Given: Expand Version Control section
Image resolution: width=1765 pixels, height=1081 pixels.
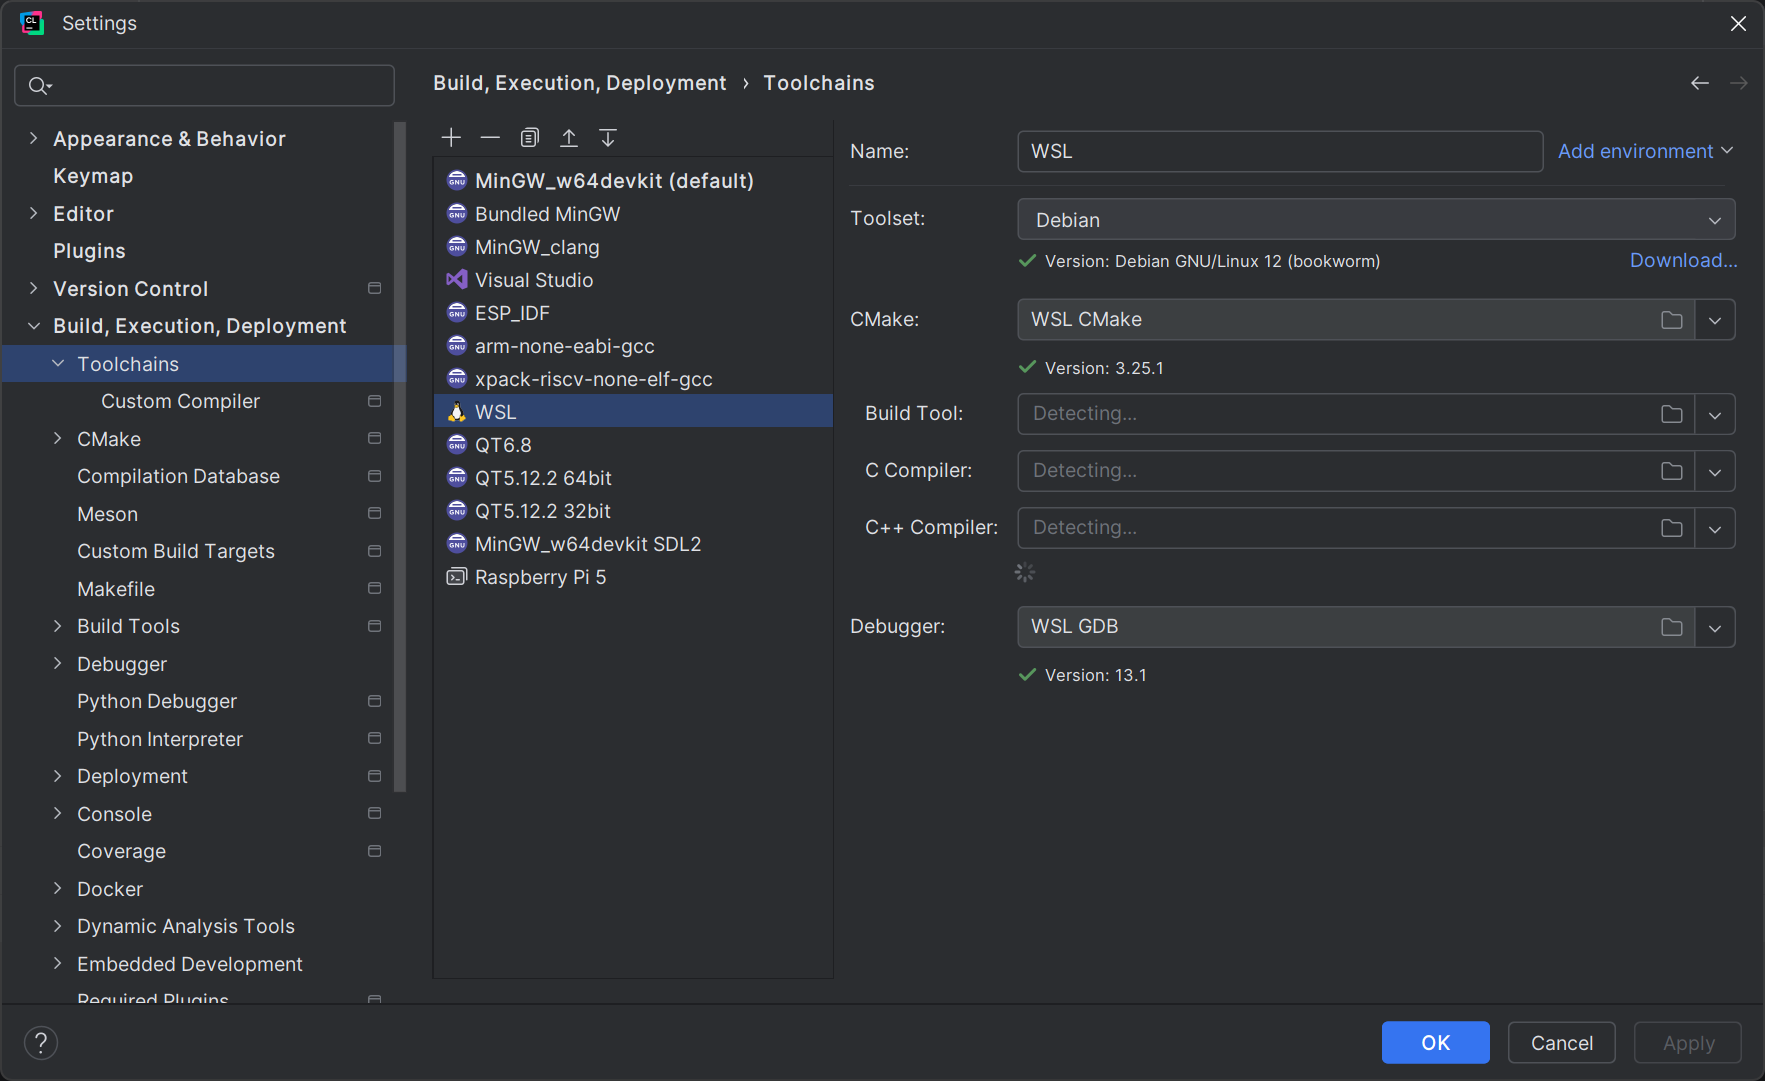Looking at the screenshot, I should coord(34,289).
